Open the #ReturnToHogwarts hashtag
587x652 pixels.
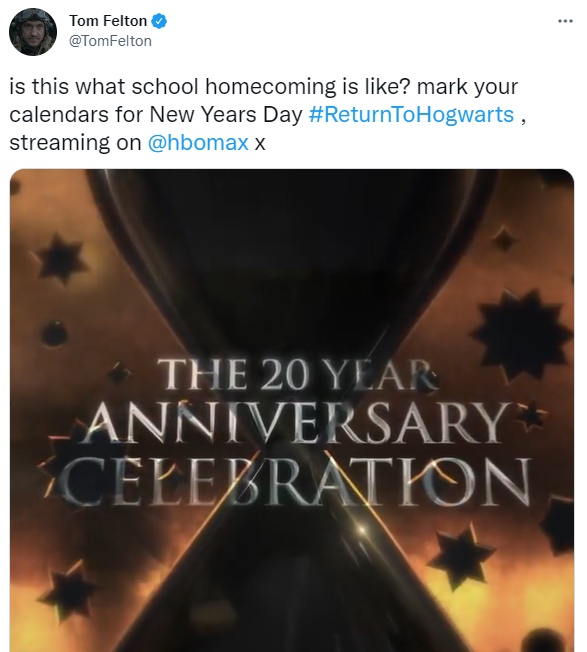click(411, 114)
